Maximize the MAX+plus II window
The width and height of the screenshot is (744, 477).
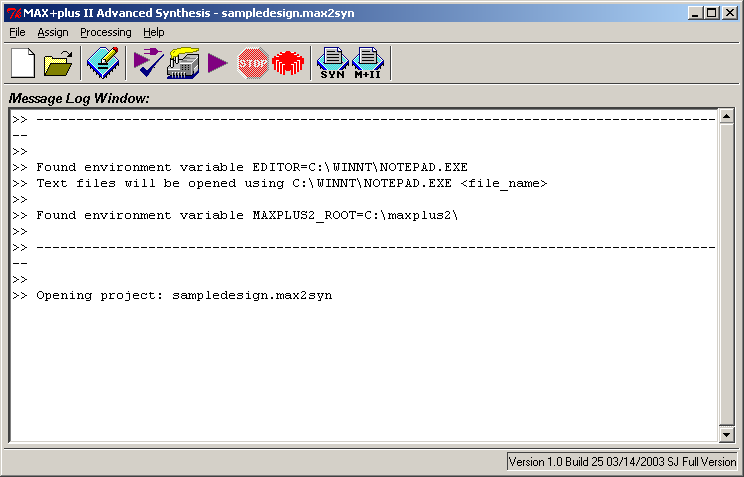pos(711,12)
